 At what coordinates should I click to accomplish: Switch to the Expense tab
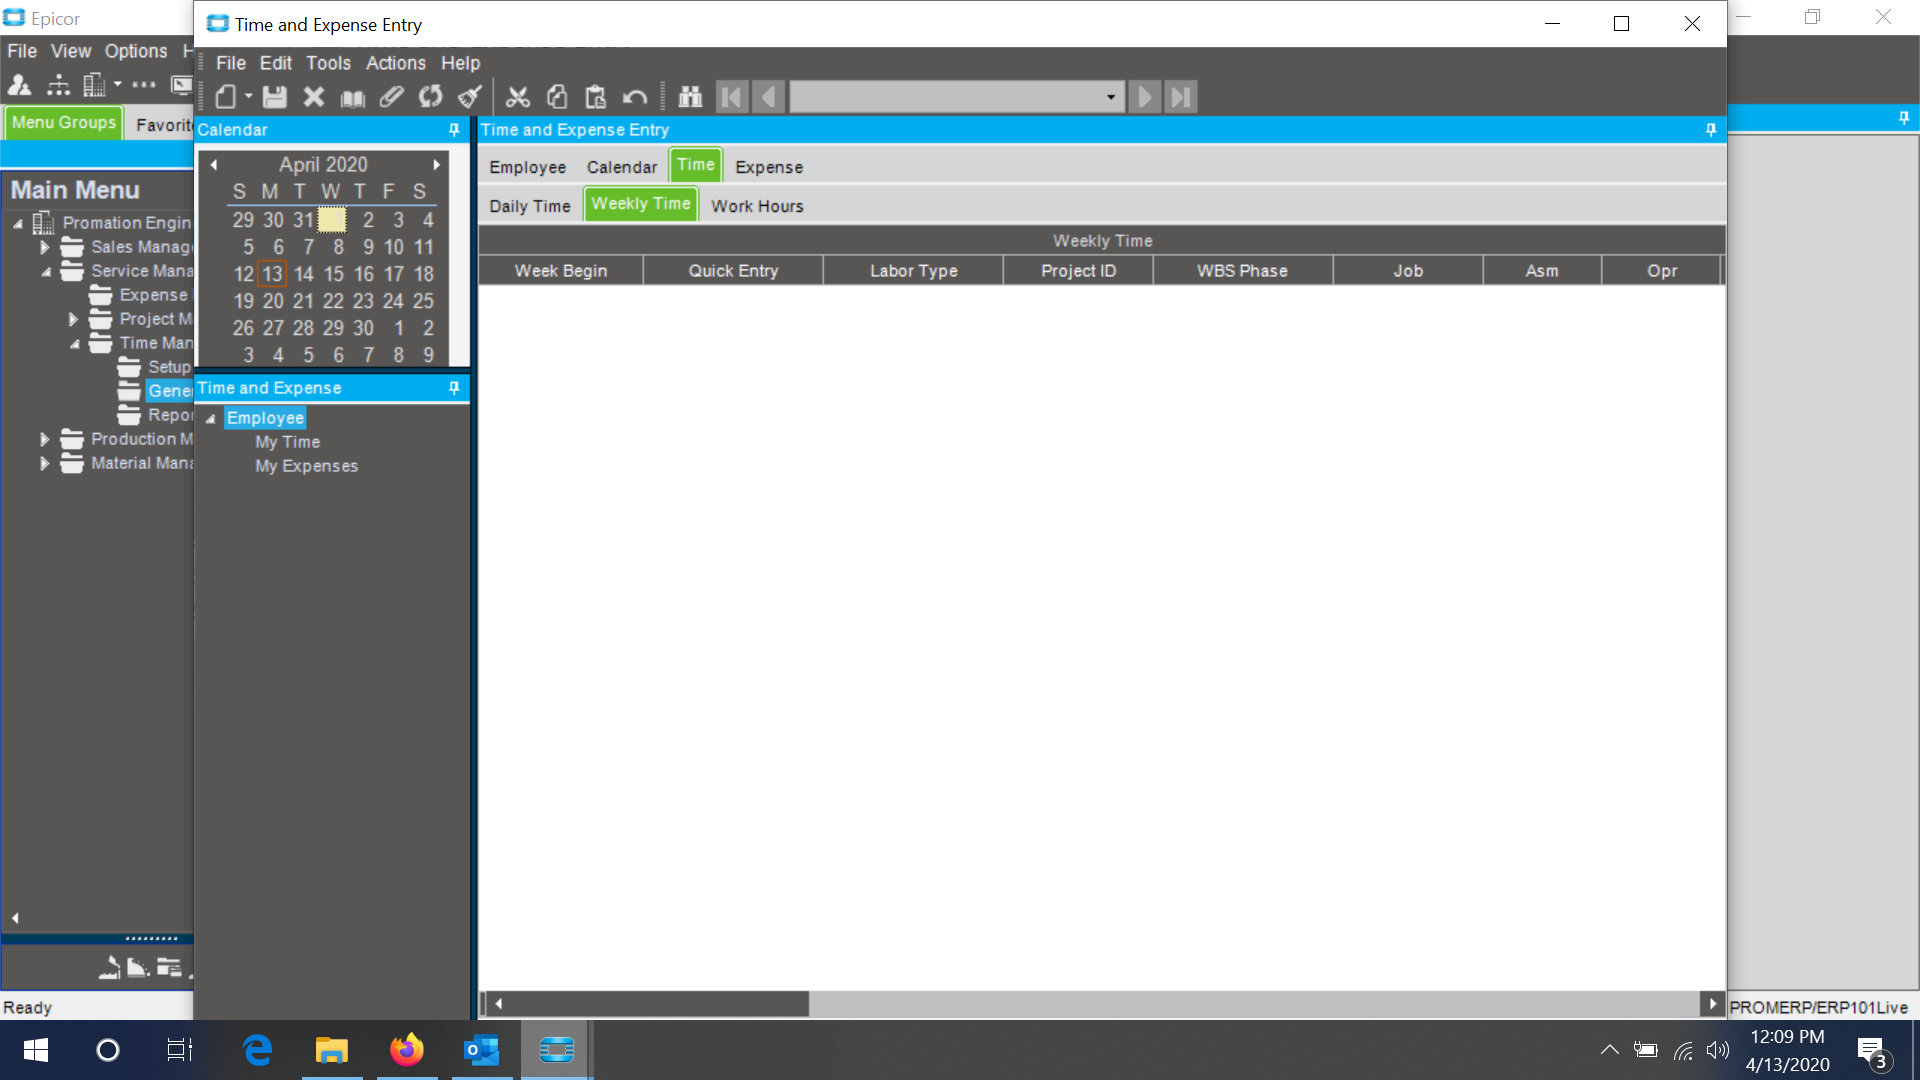pos(769,167)
